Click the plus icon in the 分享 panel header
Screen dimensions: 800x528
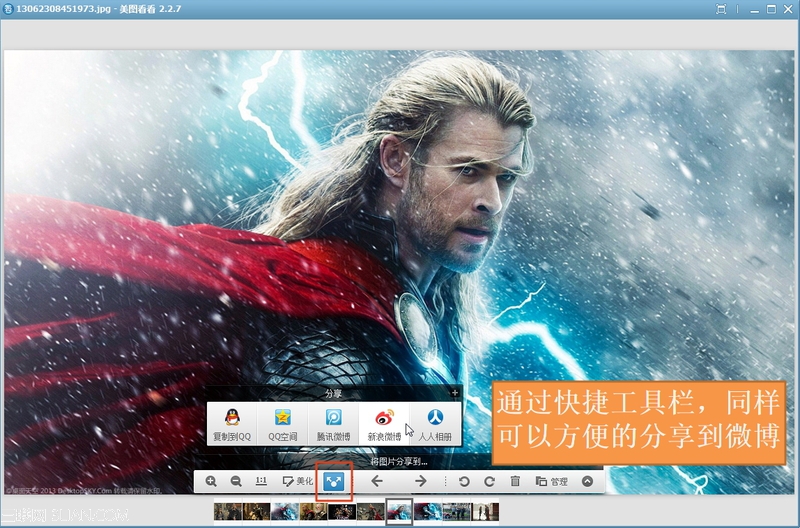(x=454, y=393)
